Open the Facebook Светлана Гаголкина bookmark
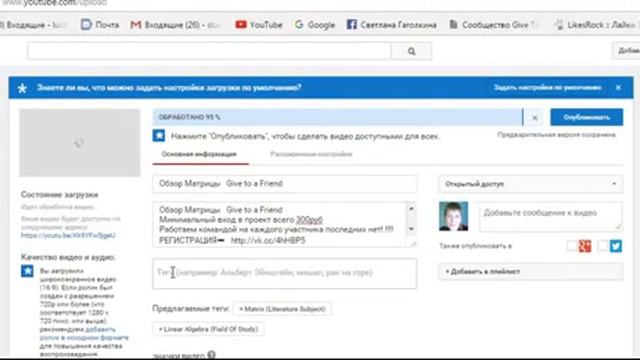Viewport: 640px width, 360px height. pyautogui.click(x=391, y=25)
